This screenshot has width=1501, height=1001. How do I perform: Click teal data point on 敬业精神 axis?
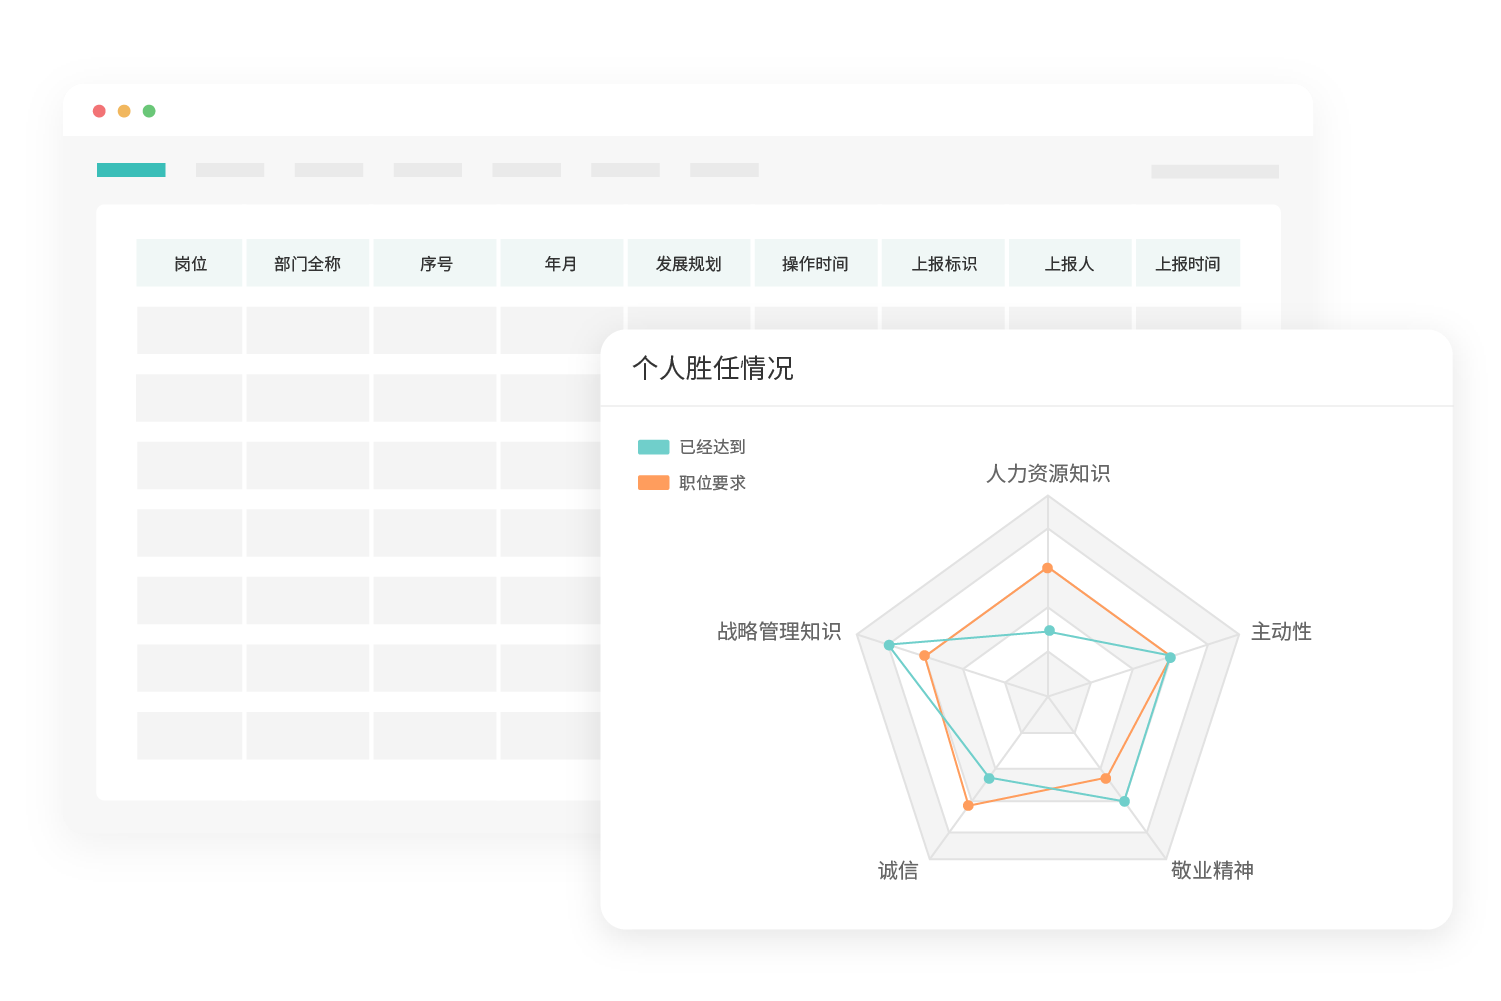[1124, 801]
